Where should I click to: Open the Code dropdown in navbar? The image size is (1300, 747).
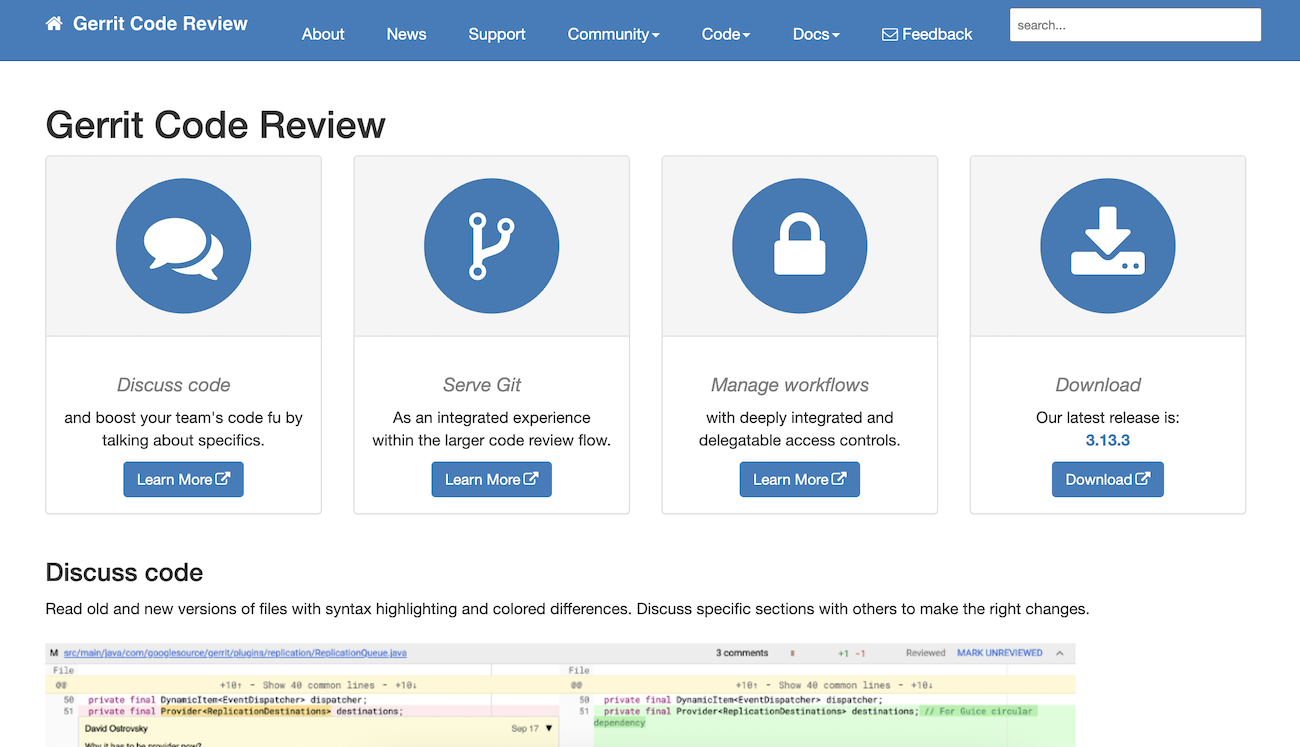tap(725, 34)
